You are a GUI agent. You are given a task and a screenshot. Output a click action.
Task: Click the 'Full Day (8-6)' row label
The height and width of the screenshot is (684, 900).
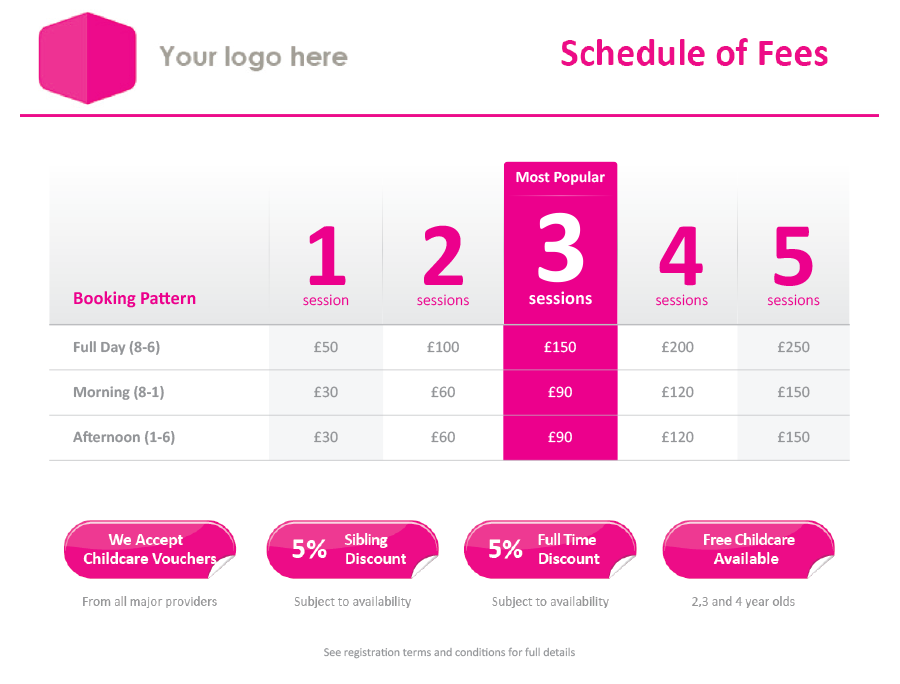[117, 347]
